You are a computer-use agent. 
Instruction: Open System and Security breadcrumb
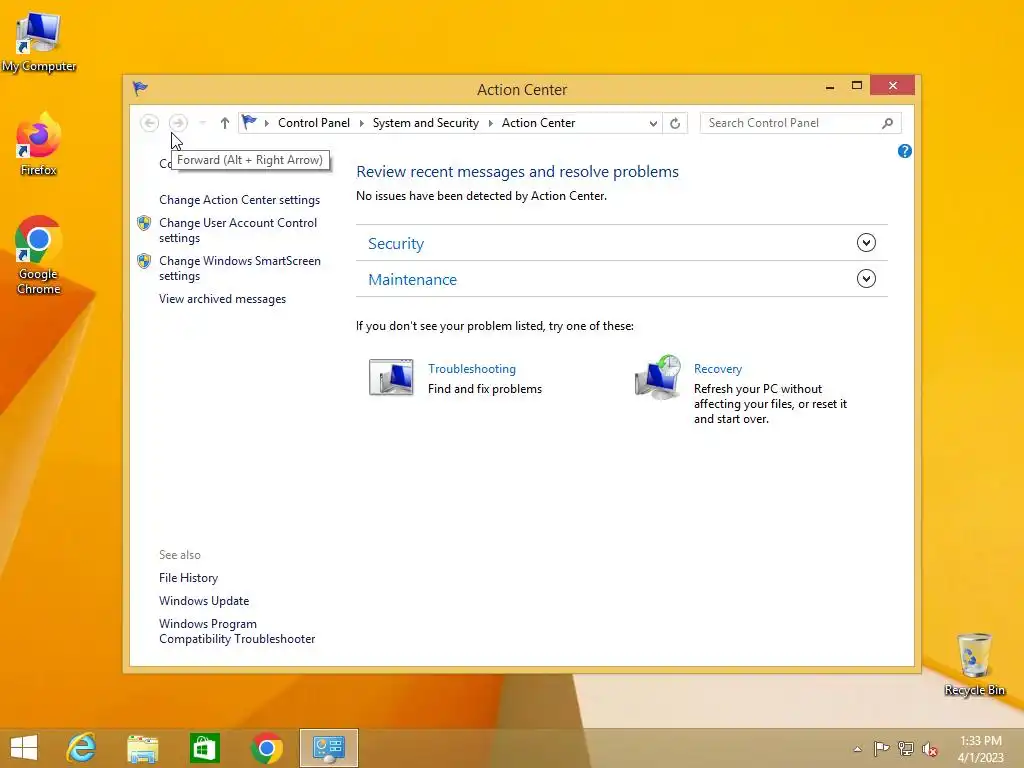pyautogui.click(x=425, y=123)
